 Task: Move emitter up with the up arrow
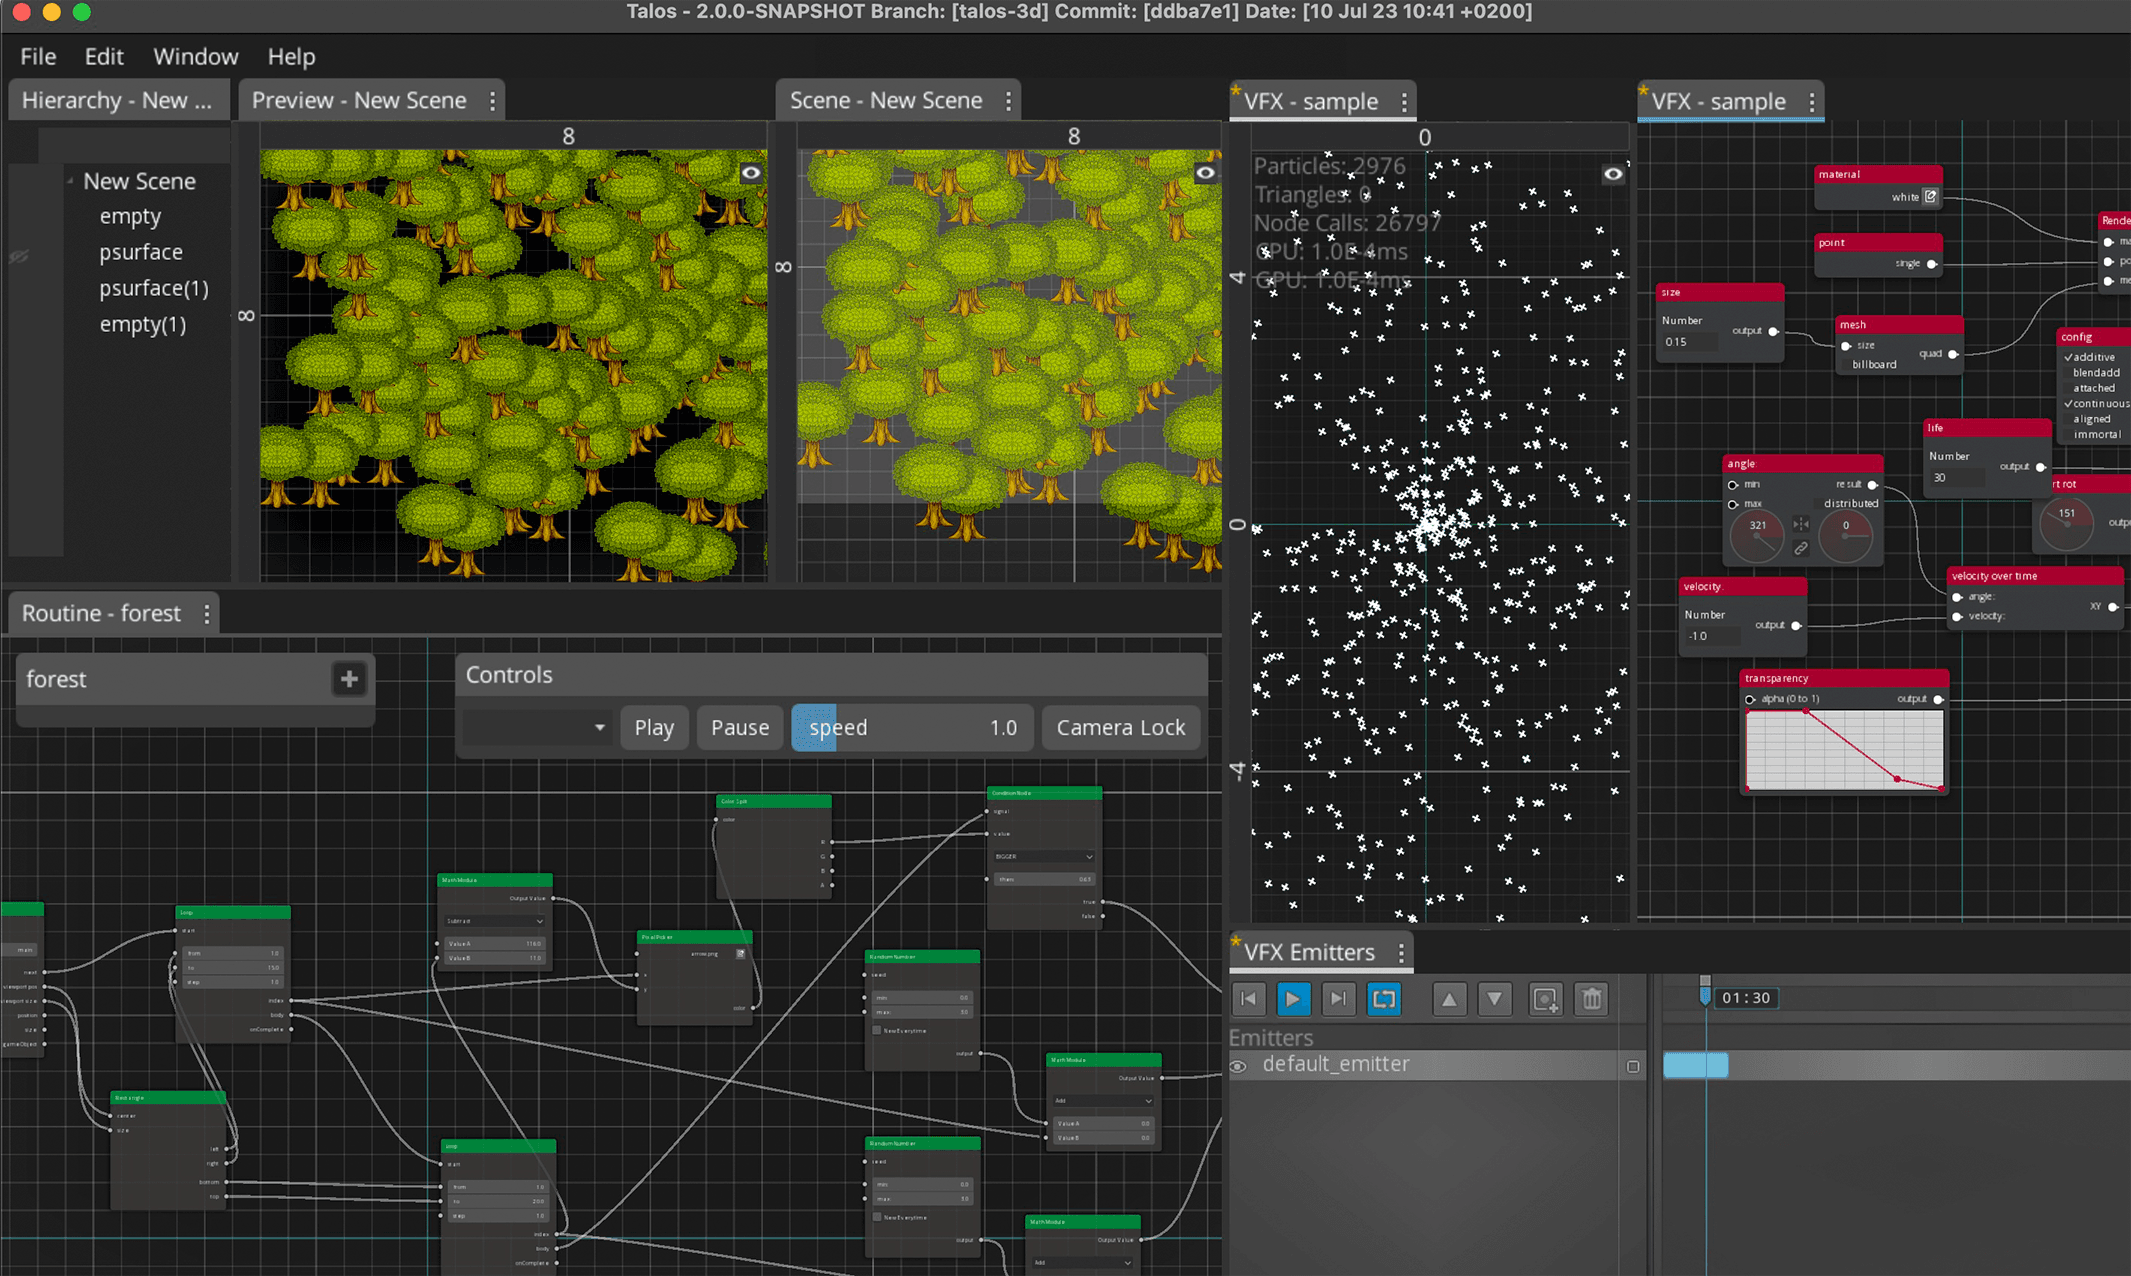click(x=1449, y=998)
